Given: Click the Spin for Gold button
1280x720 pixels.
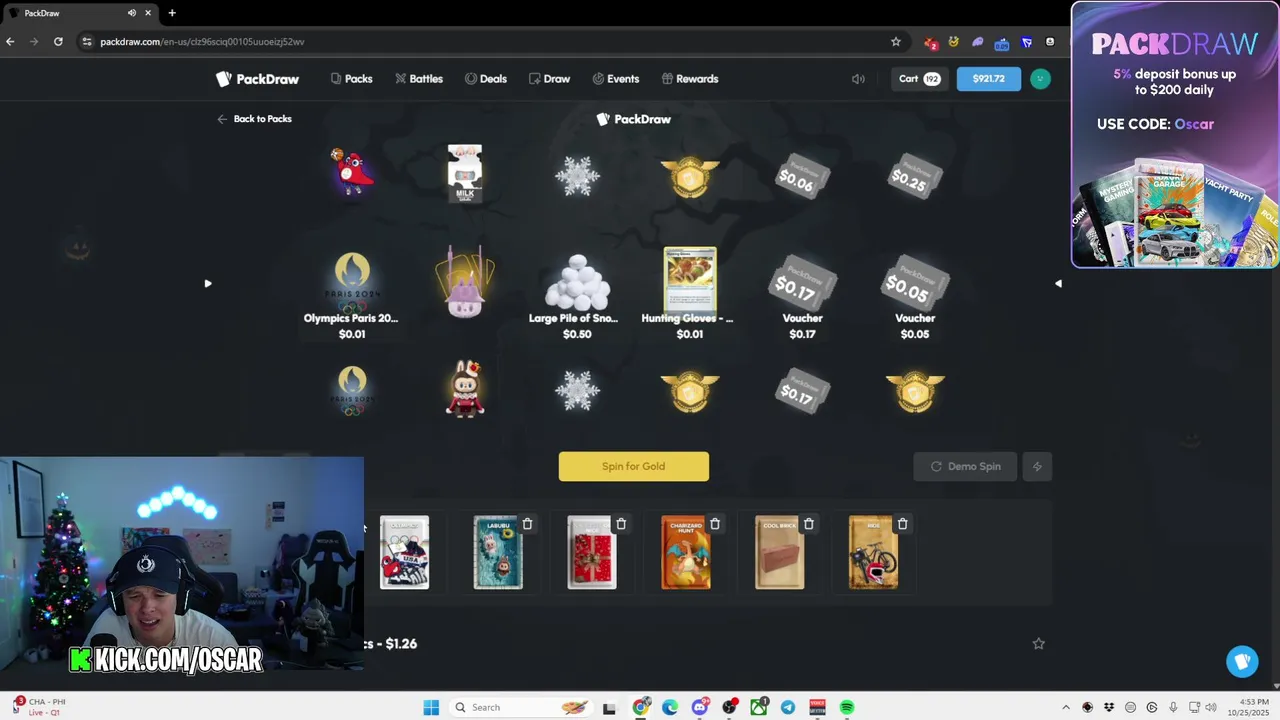Looking at the screenshot, I should [634, 466].
